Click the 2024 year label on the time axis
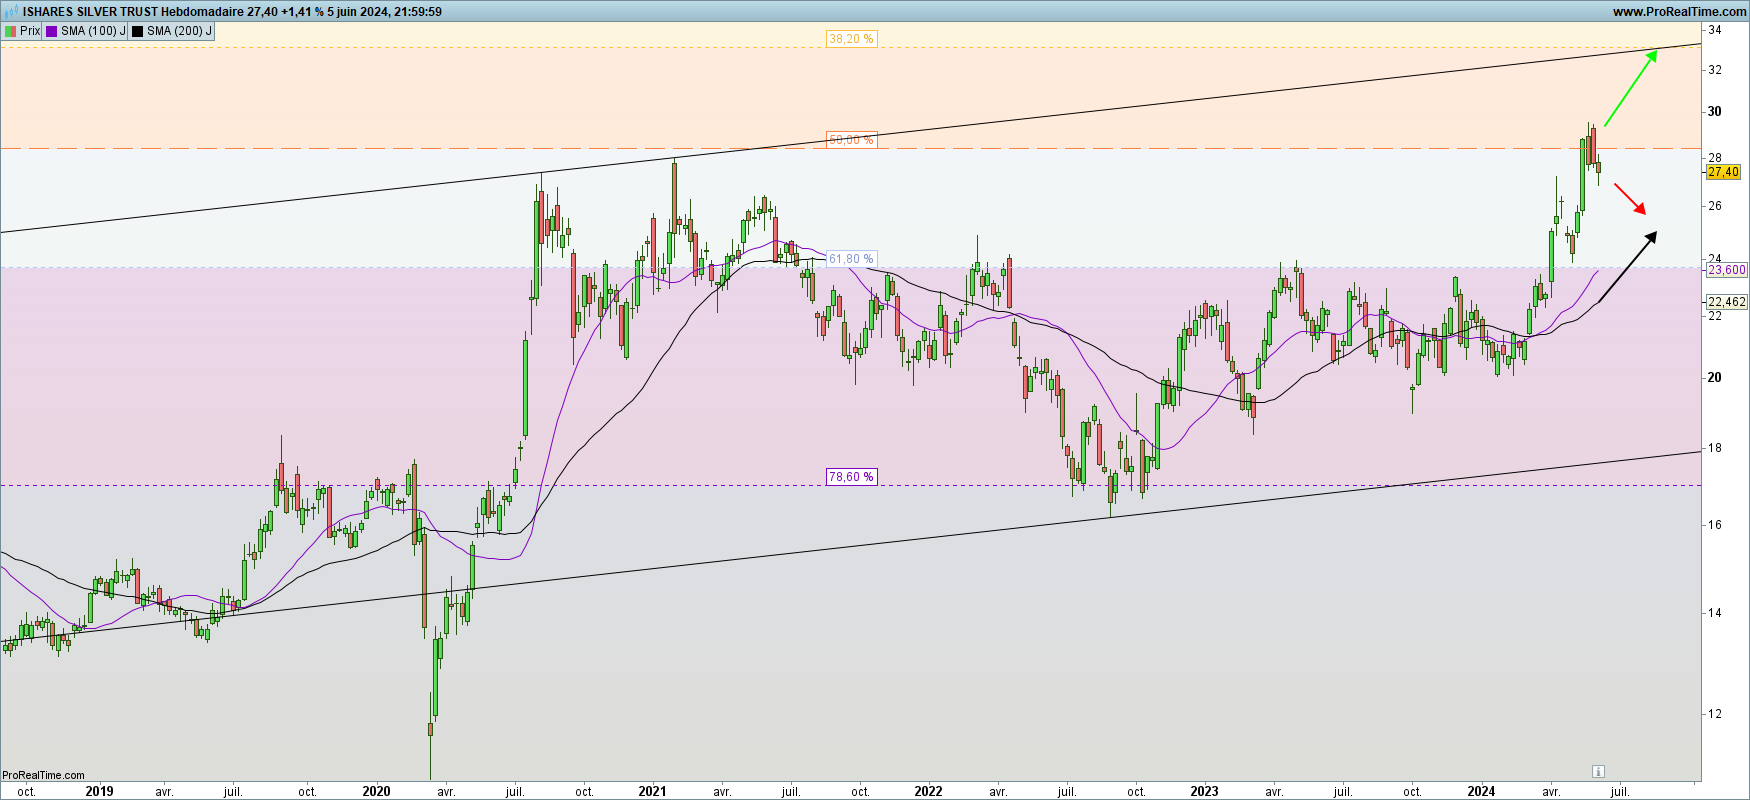 [1481, 791]
